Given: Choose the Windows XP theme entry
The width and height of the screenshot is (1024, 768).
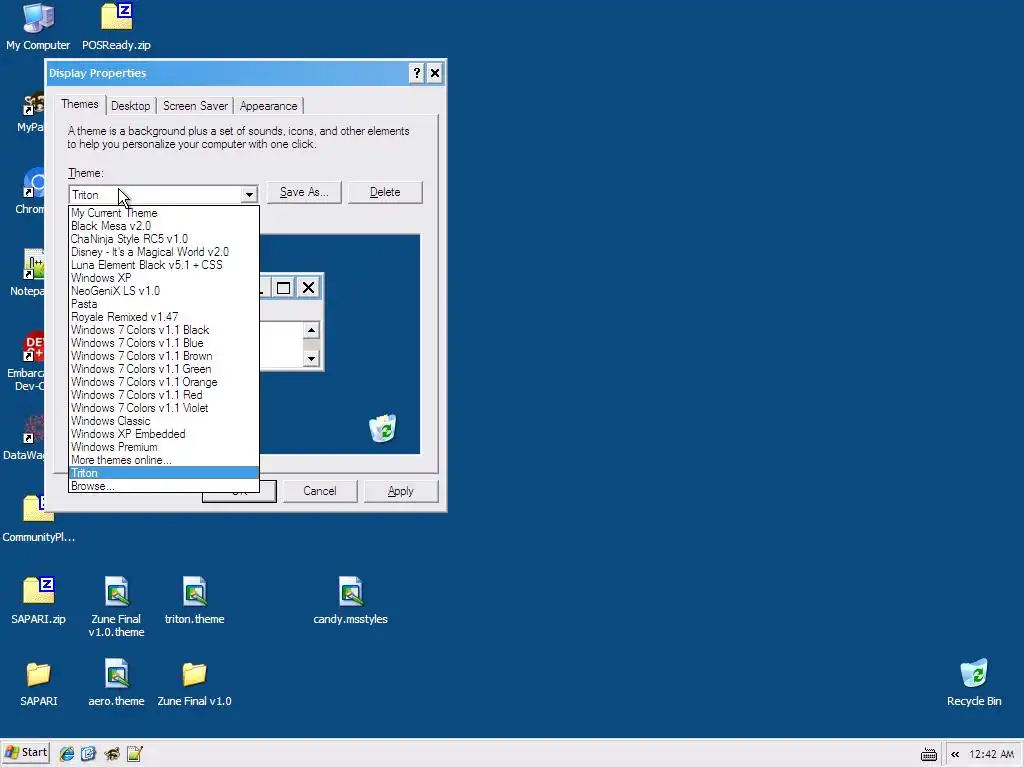Looking at the screenshot, I should tap(163, 278).
